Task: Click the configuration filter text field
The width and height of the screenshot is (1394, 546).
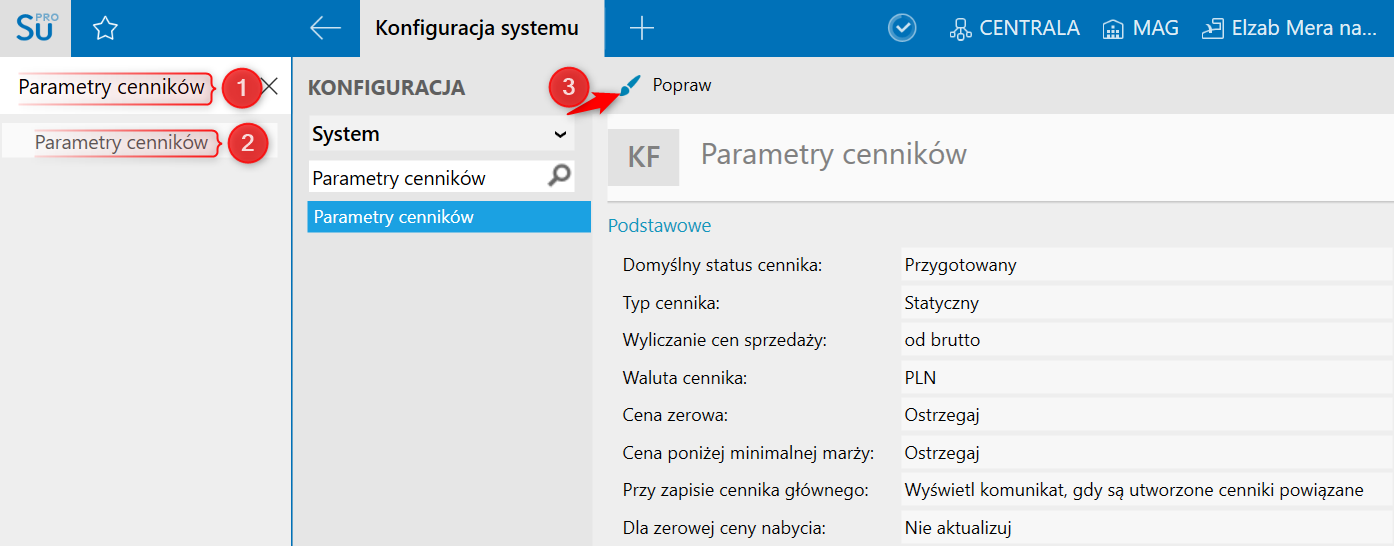Action: pyautogui.click(x=425, y=178)
